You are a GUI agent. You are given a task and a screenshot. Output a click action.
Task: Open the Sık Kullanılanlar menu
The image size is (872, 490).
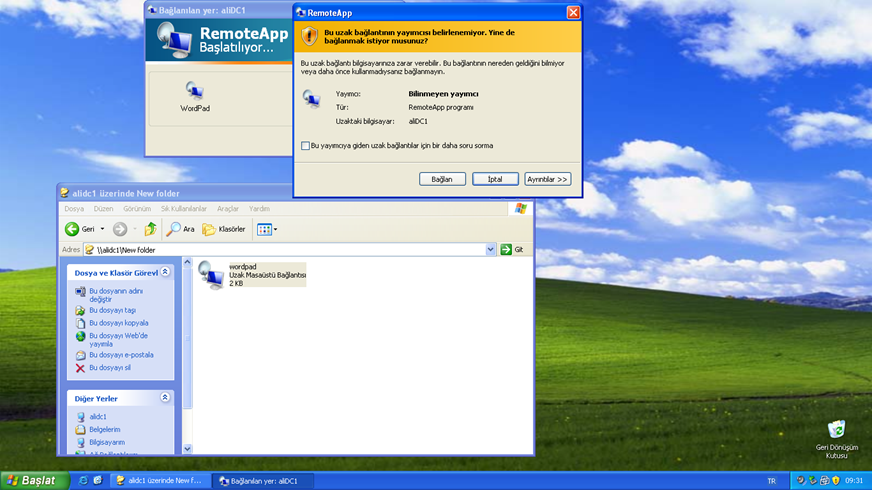point(184,209)
